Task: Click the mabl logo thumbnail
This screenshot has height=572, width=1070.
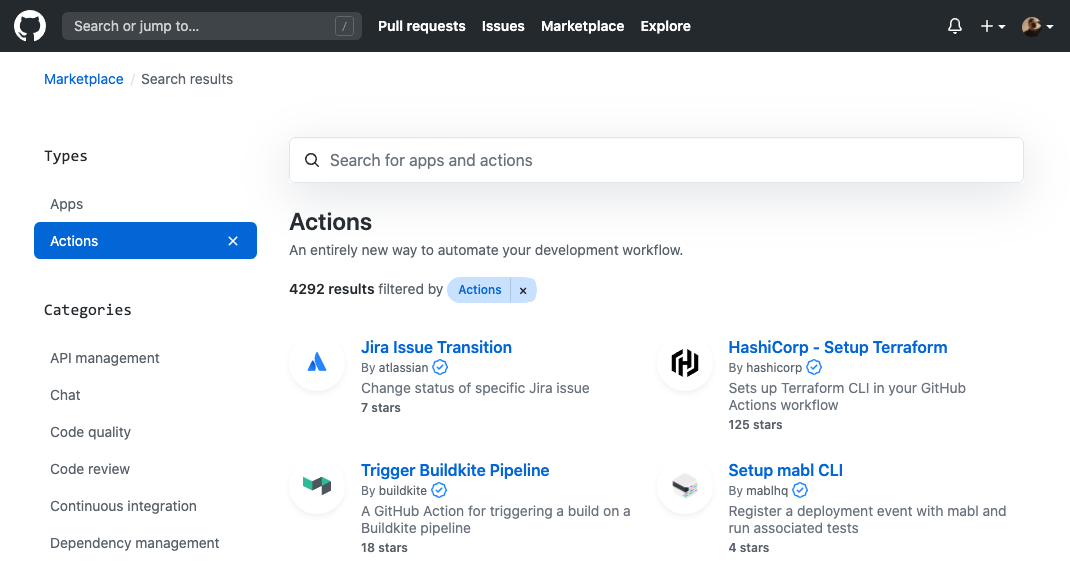Action: click(x=685, y=485)
